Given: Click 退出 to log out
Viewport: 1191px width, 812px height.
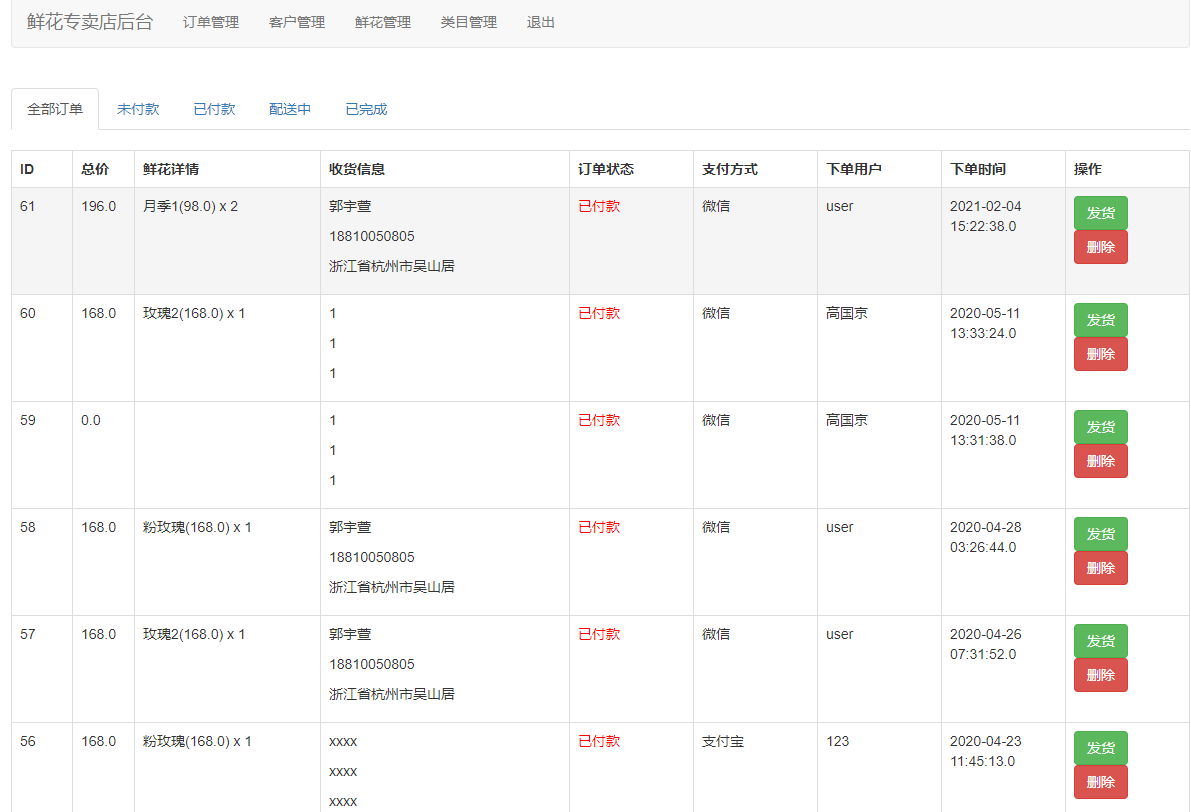Looking at the screenshot, I should pyautogui.click(x=540, y=22).
